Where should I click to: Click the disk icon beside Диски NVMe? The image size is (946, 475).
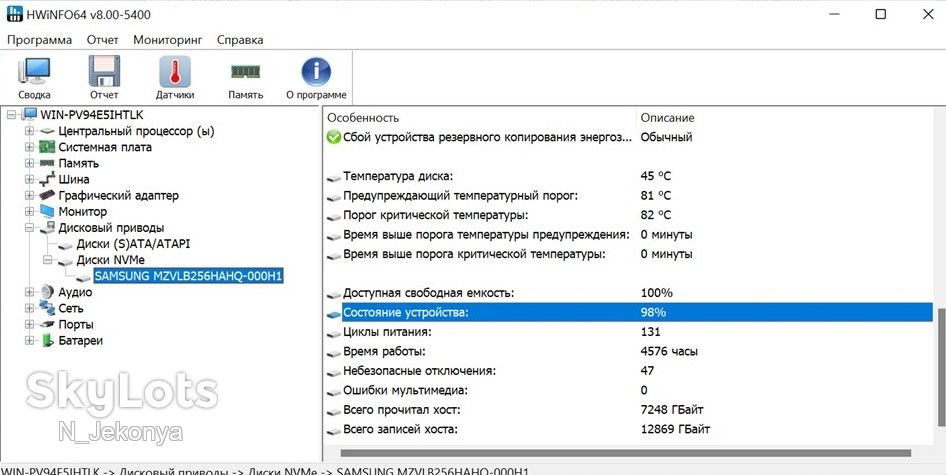point(66,261)
